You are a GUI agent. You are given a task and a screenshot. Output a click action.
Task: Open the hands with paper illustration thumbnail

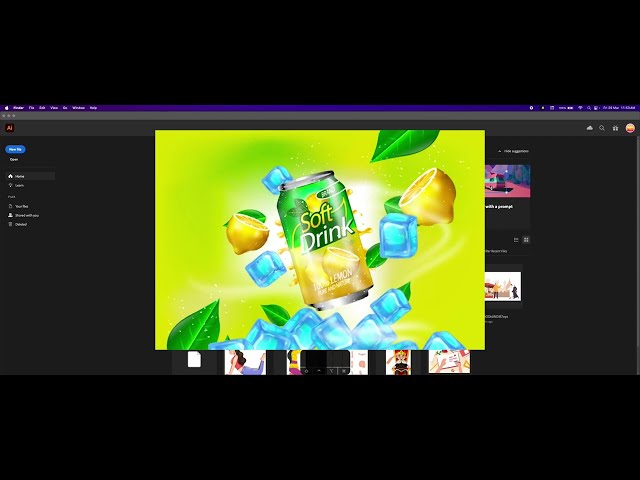[449, 362]
